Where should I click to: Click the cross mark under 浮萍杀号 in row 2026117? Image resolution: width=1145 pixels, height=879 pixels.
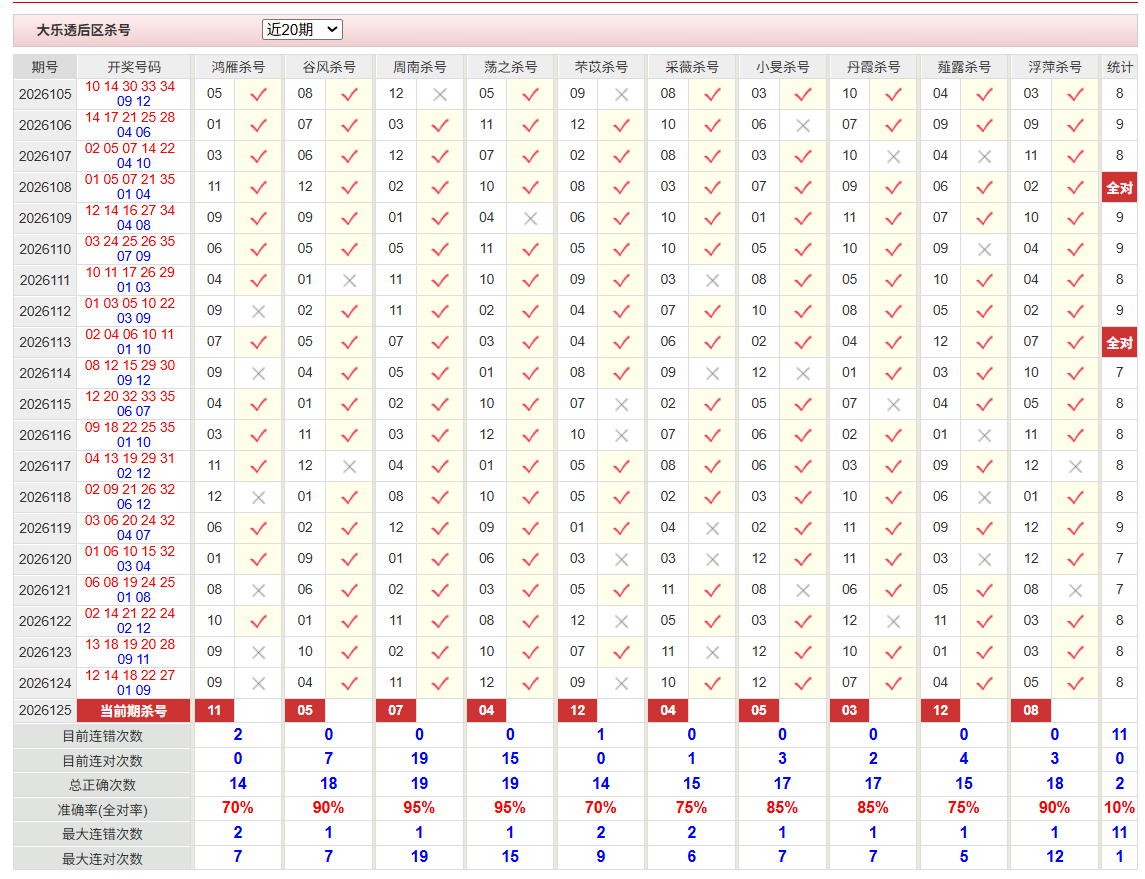tap(1075, 467)
